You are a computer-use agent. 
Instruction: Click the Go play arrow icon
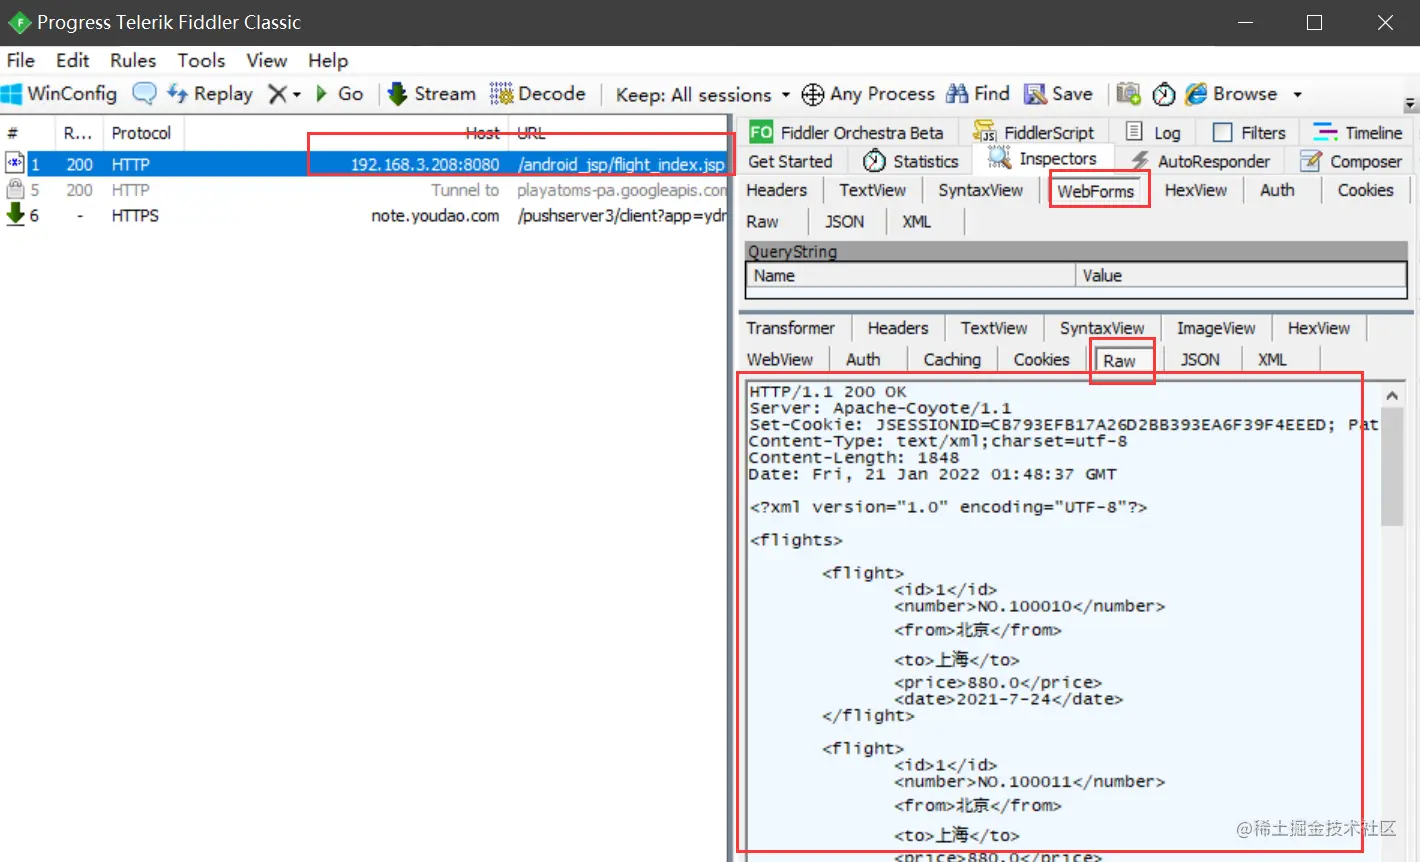click(322, 94)
